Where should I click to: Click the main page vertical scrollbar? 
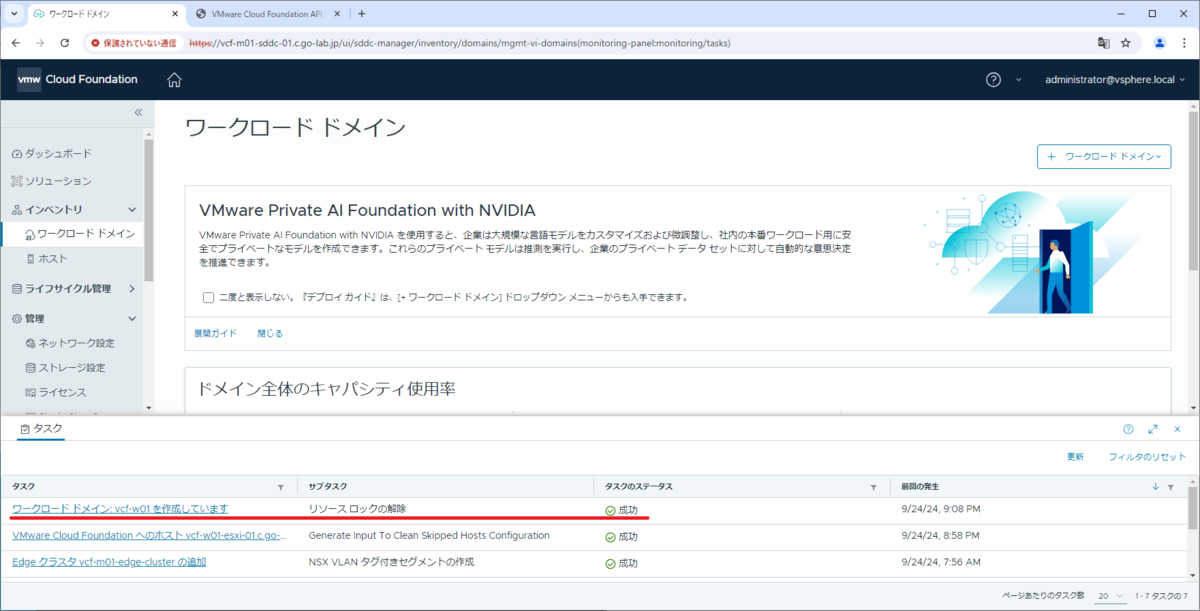1193,187
